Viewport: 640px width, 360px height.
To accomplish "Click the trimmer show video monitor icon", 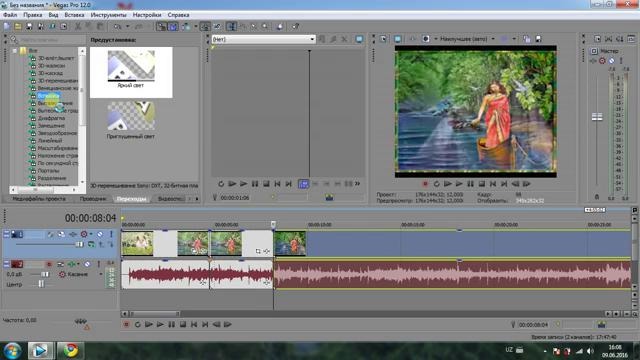I will click(359, 39).
